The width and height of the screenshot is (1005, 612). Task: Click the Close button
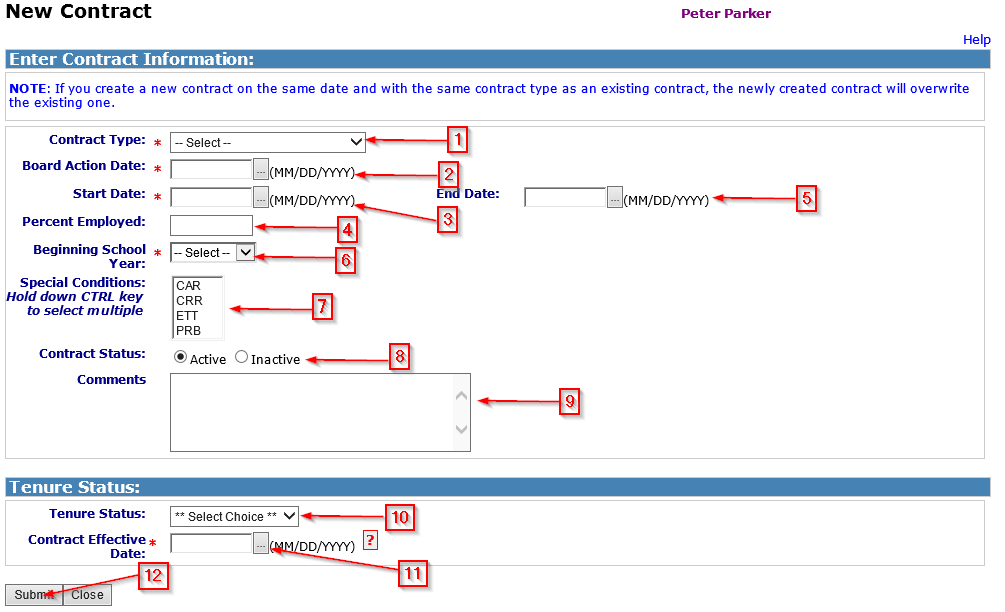[87, 595]
